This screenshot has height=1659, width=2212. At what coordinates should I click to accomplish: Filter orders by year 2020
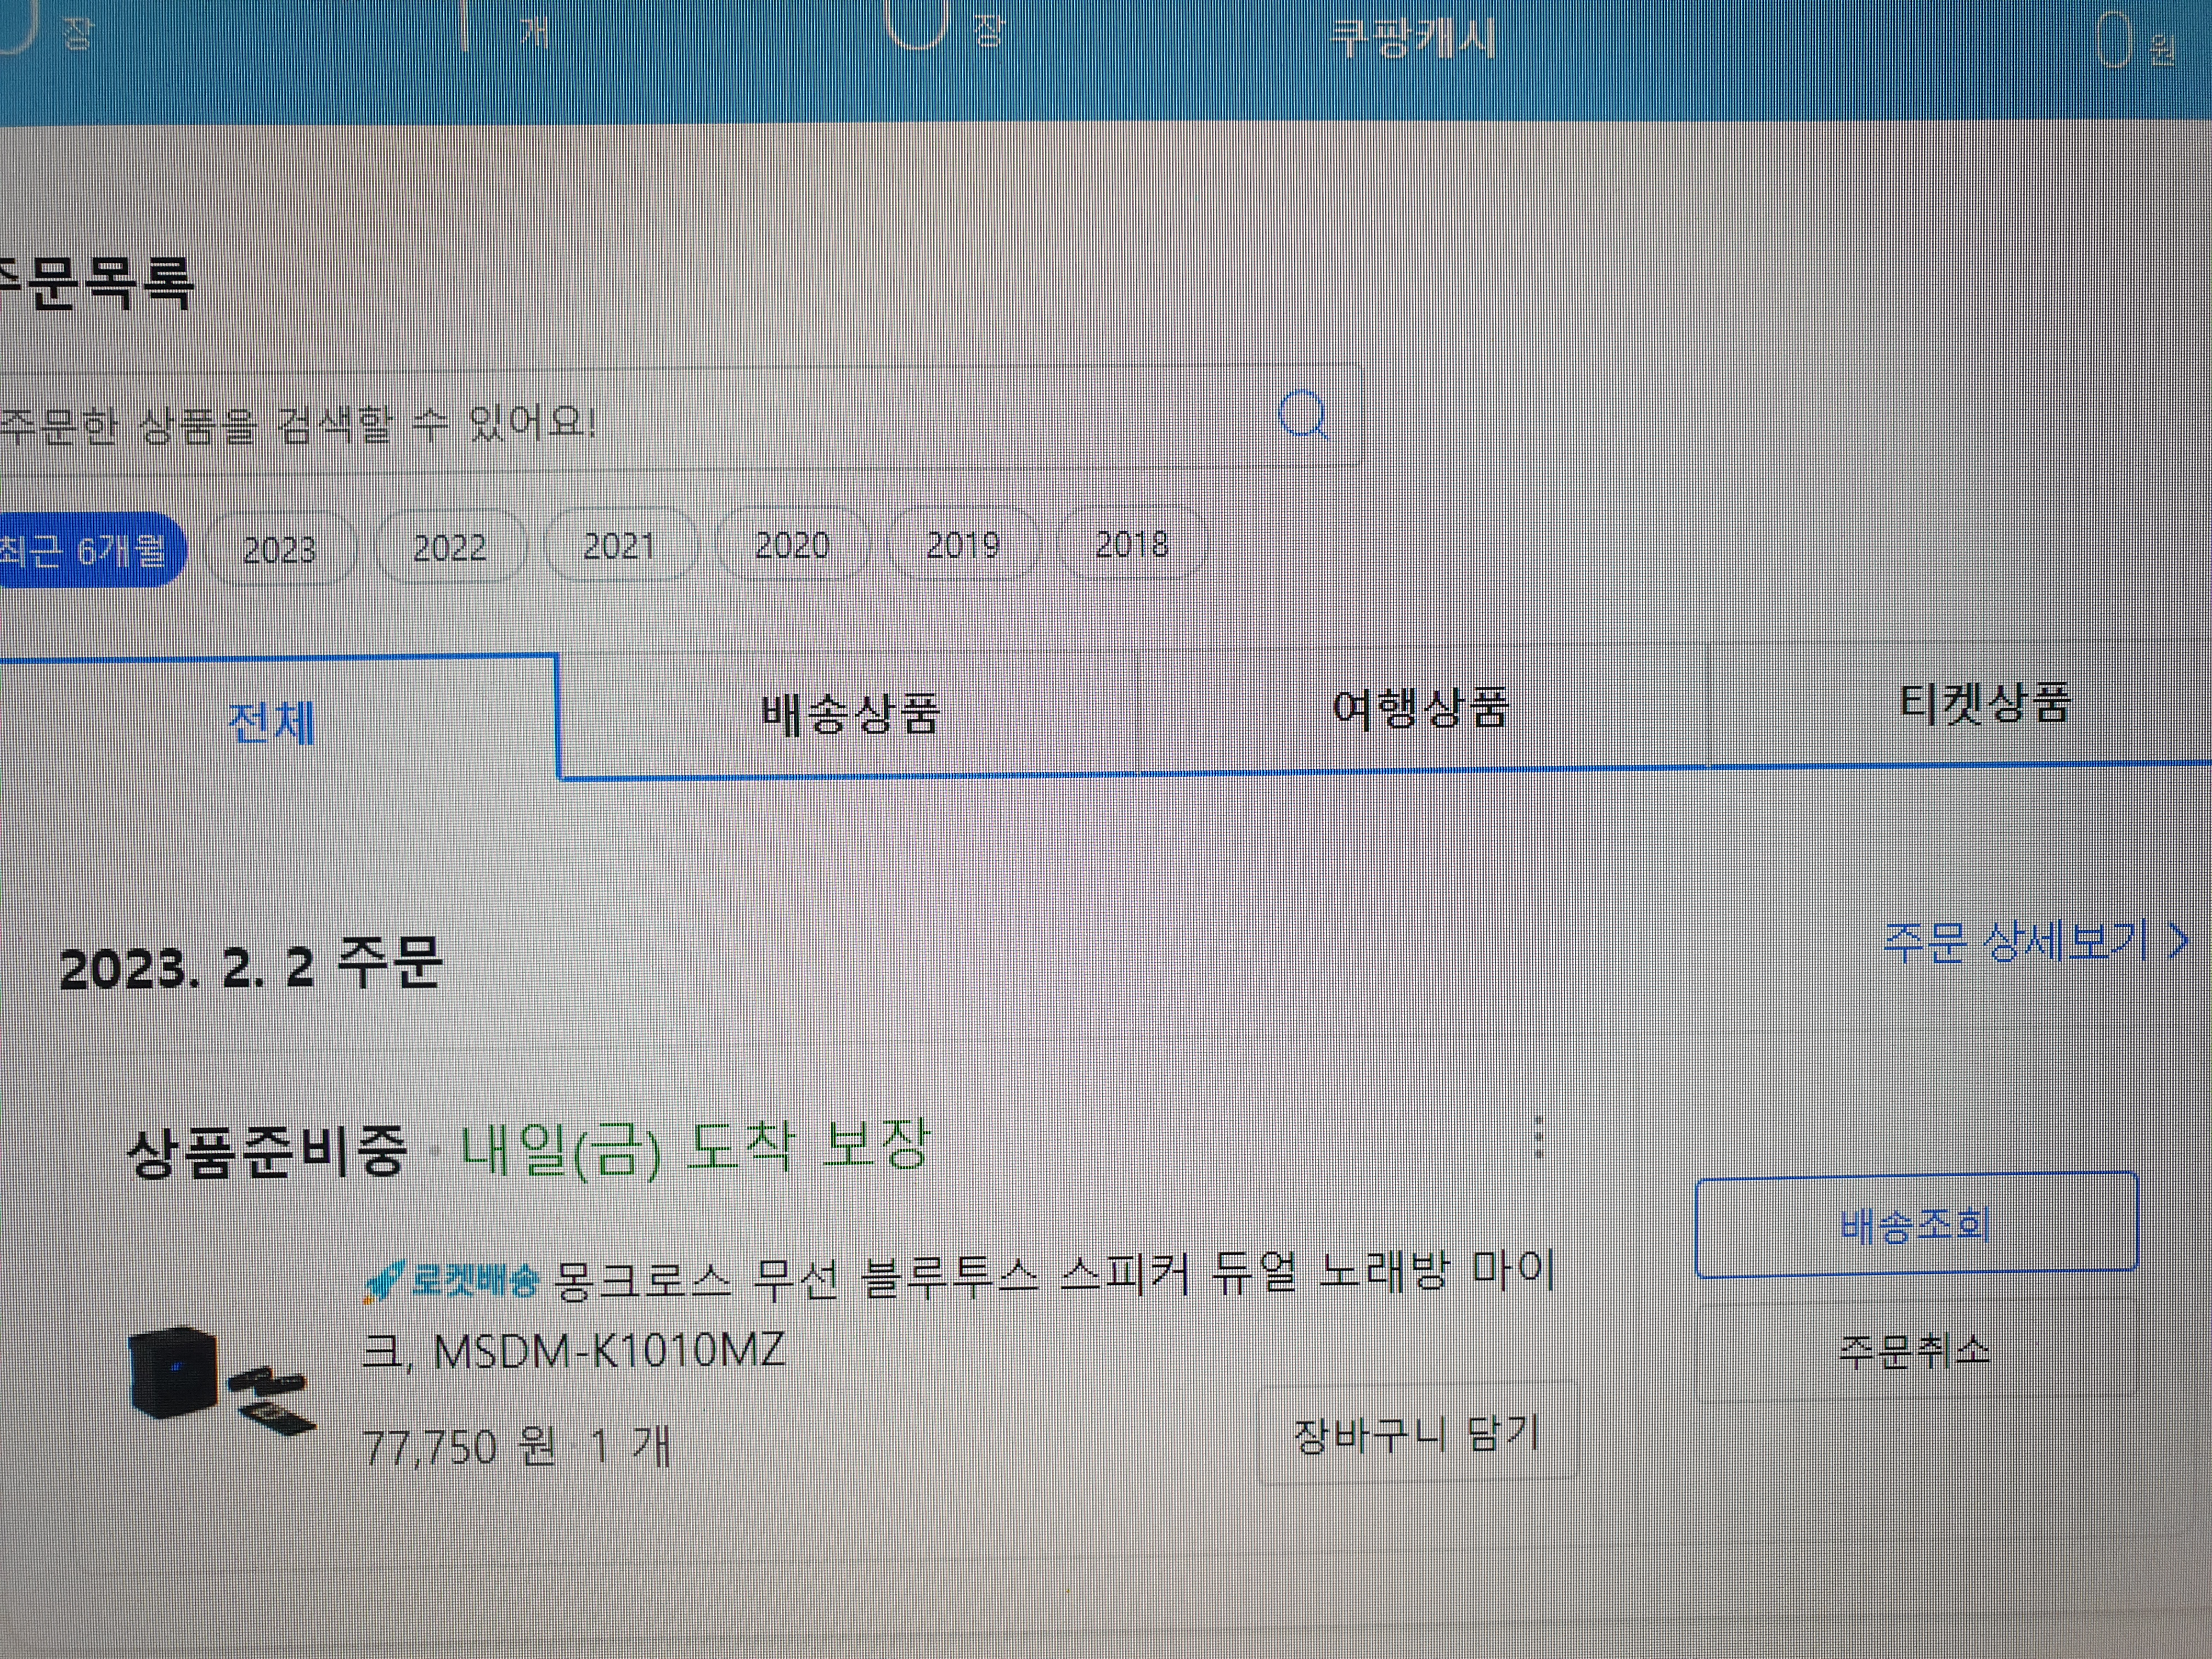tap(792, 544)
